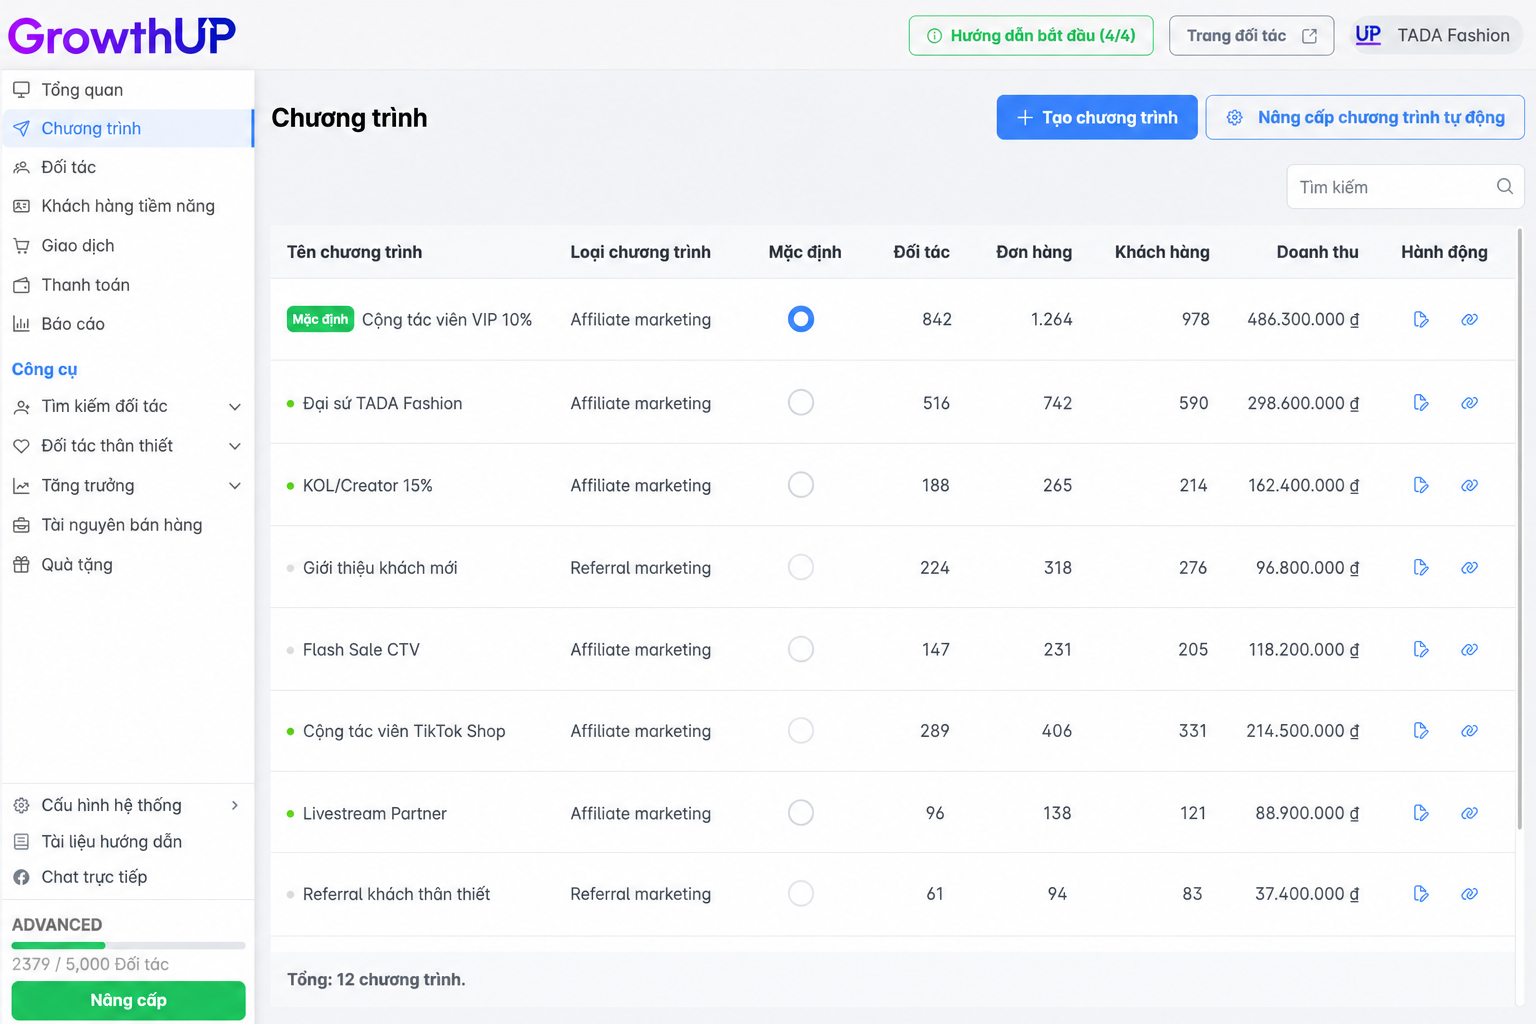Click edit icon for Cộng tác viên TikTok Shop

click(x=1421, y=731)
